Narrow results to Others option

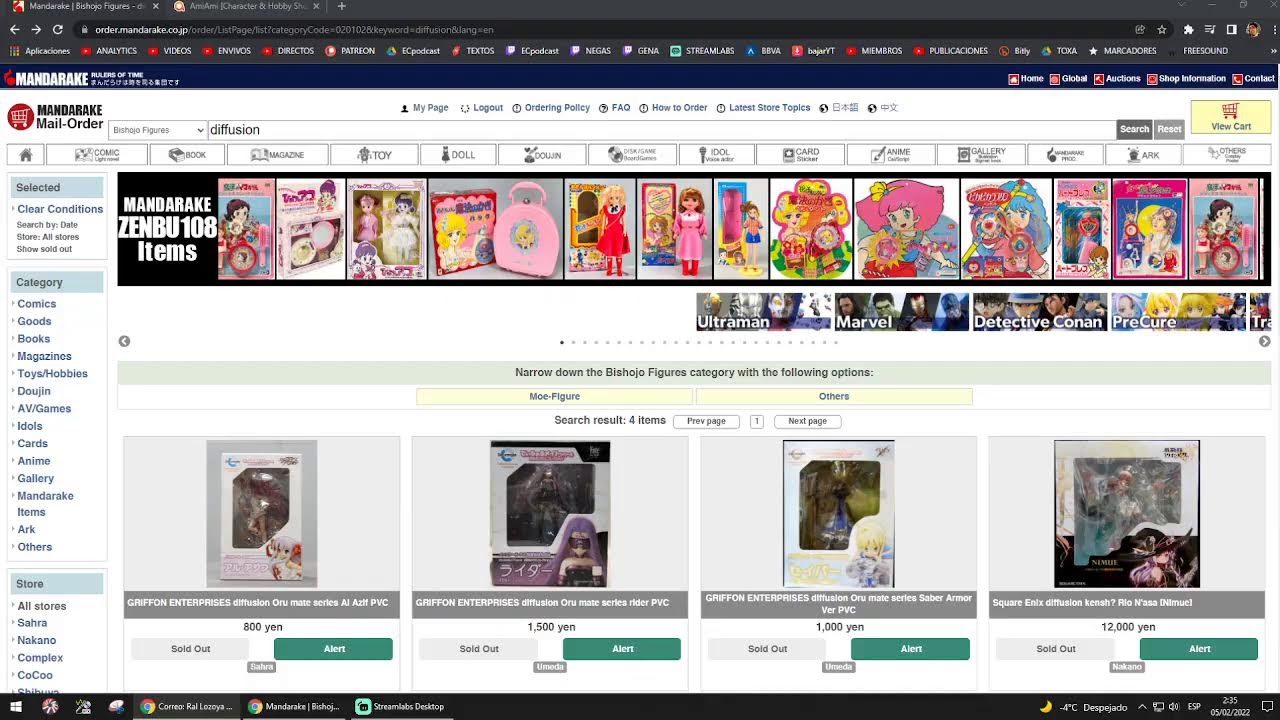[834, 396]
